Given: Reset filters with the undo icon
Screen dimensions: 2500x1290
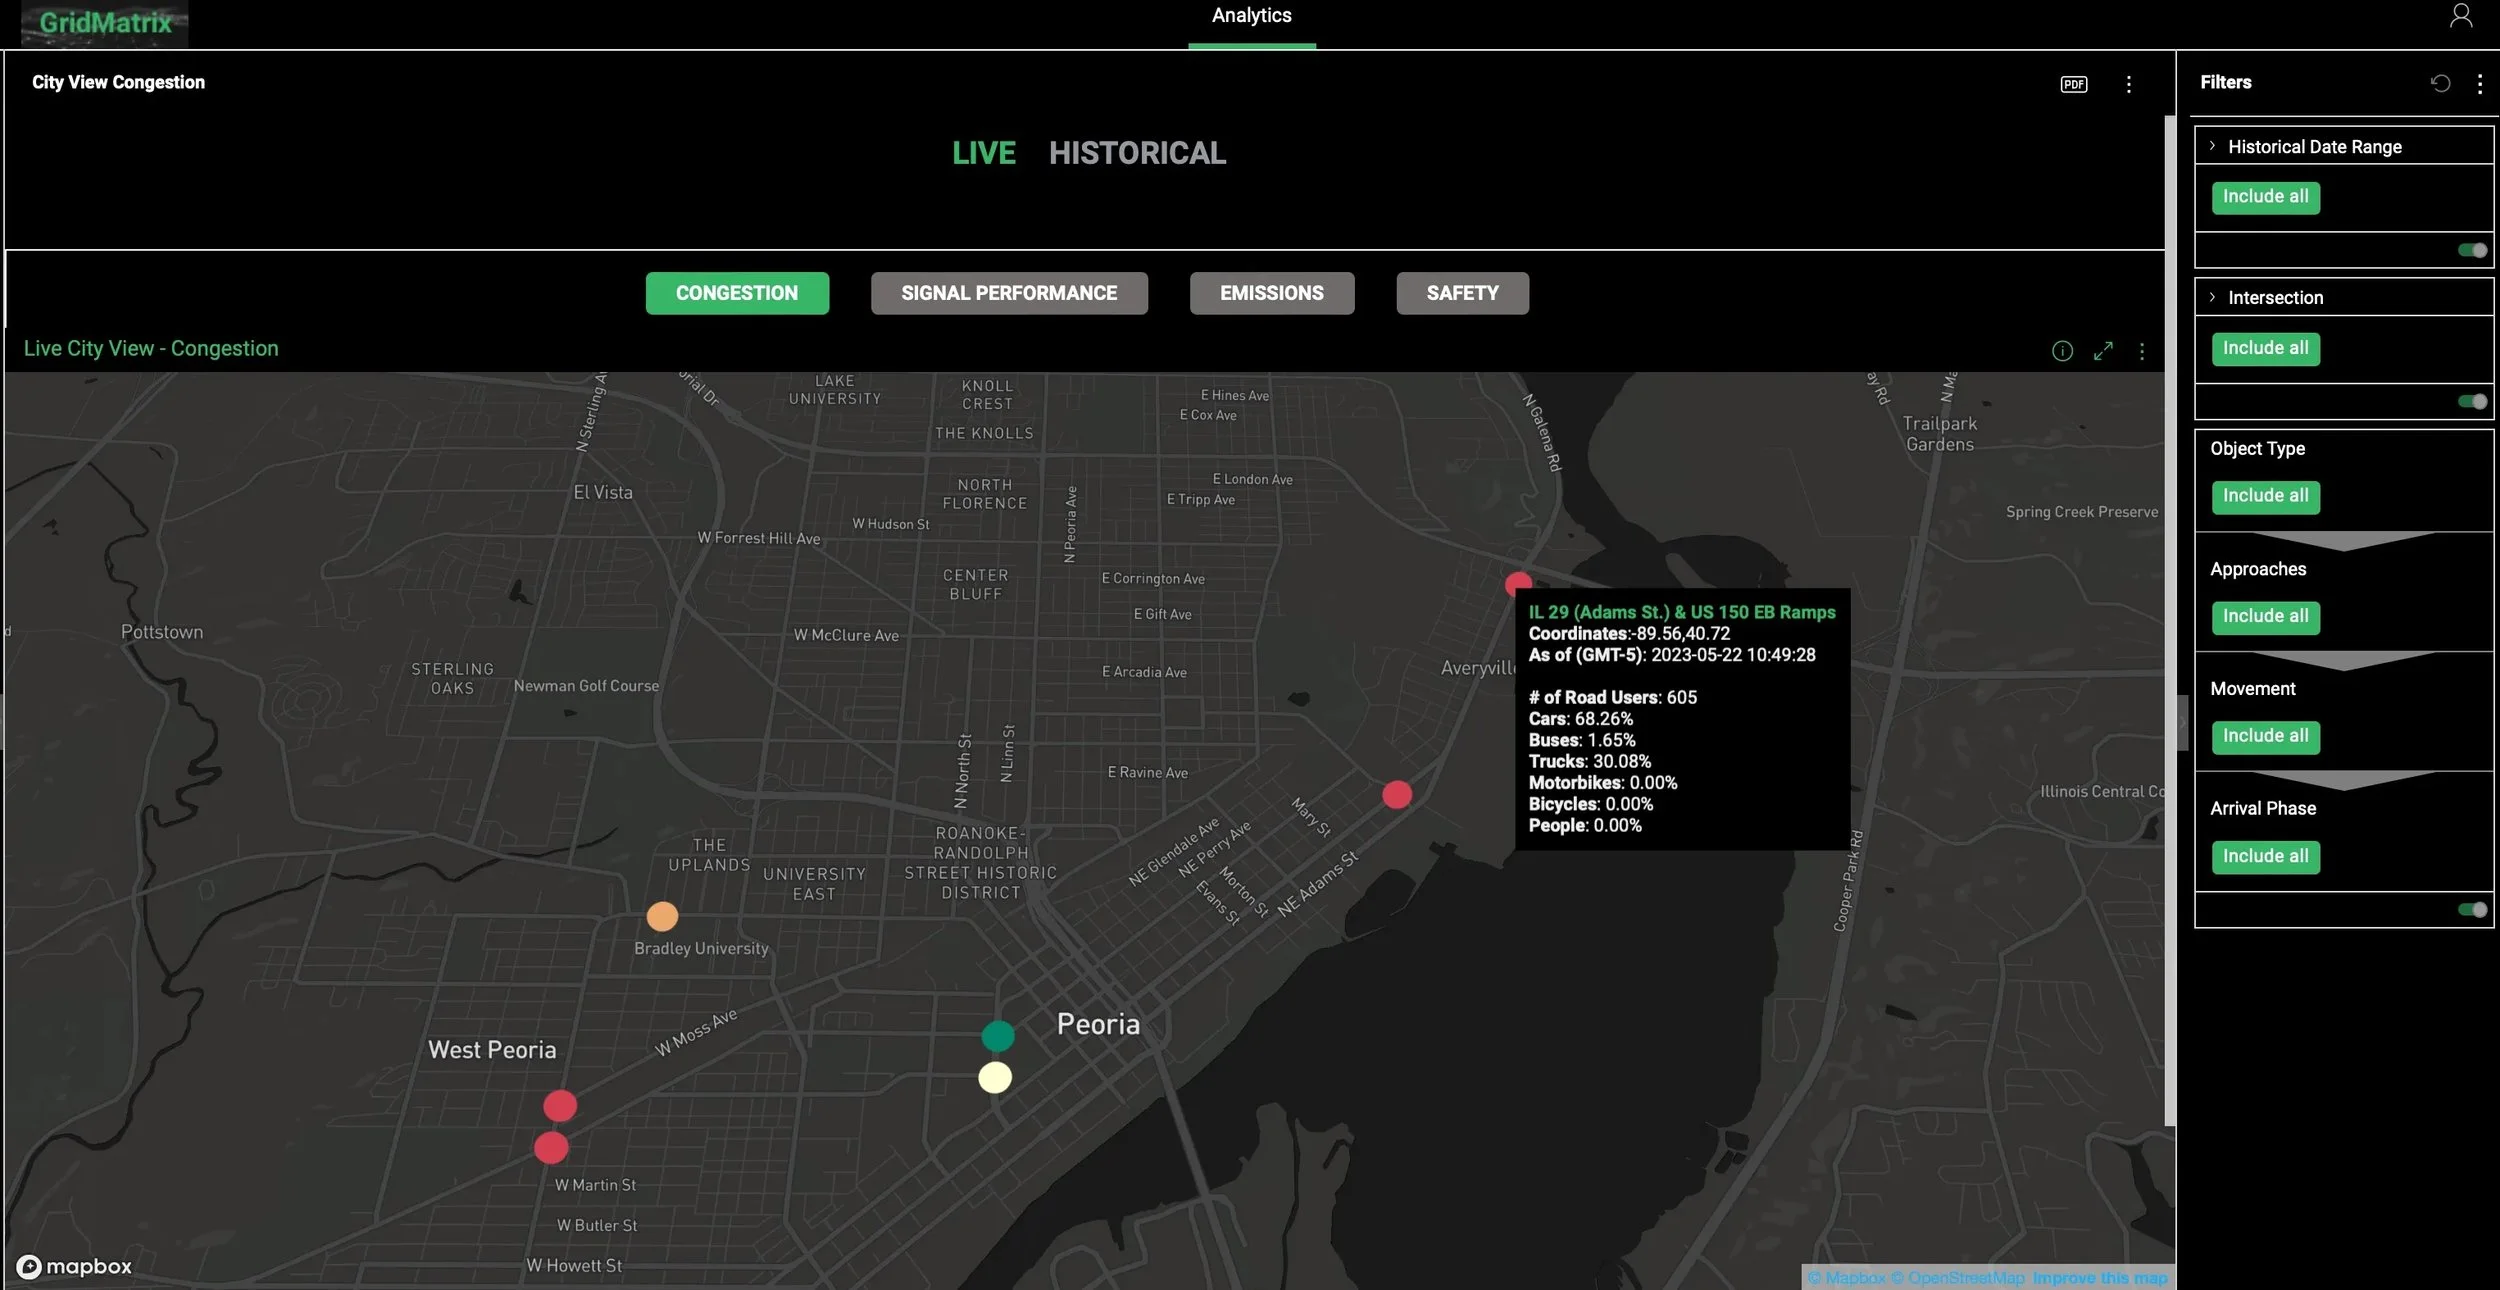Looking at the screenshot, I should pyautogui.click(x=2440, y=83).
